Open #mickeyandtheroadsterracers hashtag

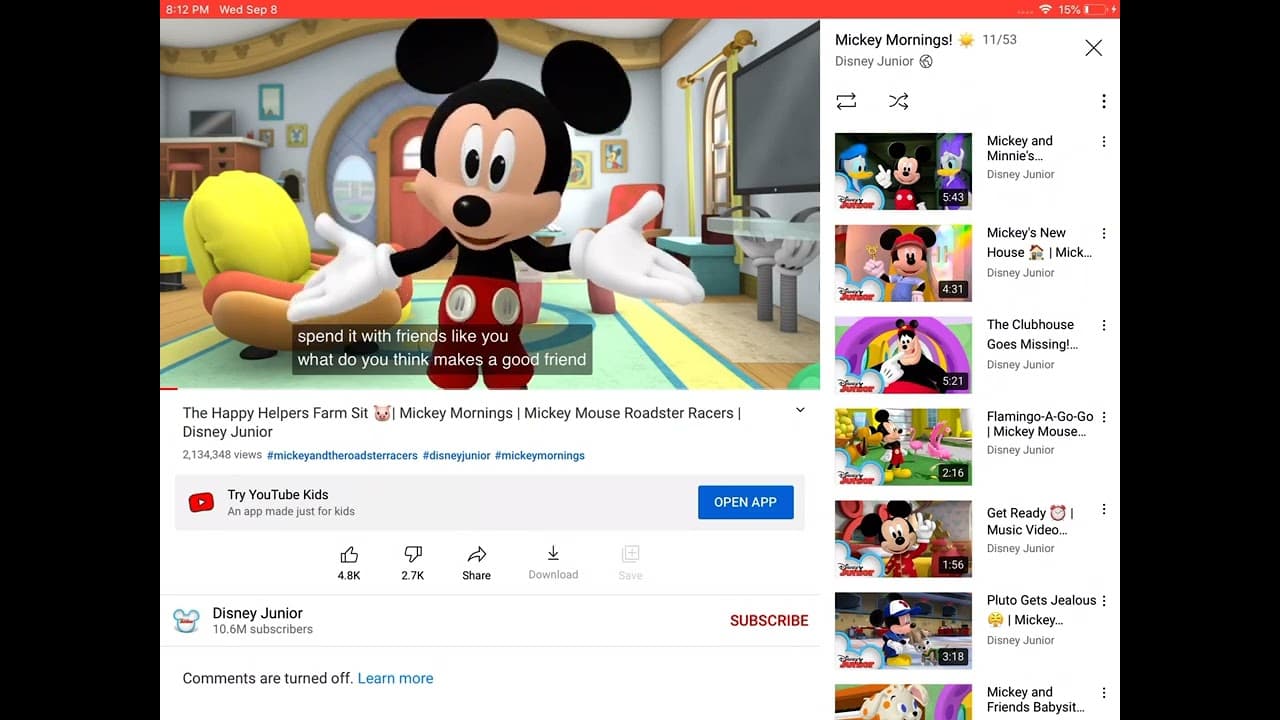click(x=342, y=455)
